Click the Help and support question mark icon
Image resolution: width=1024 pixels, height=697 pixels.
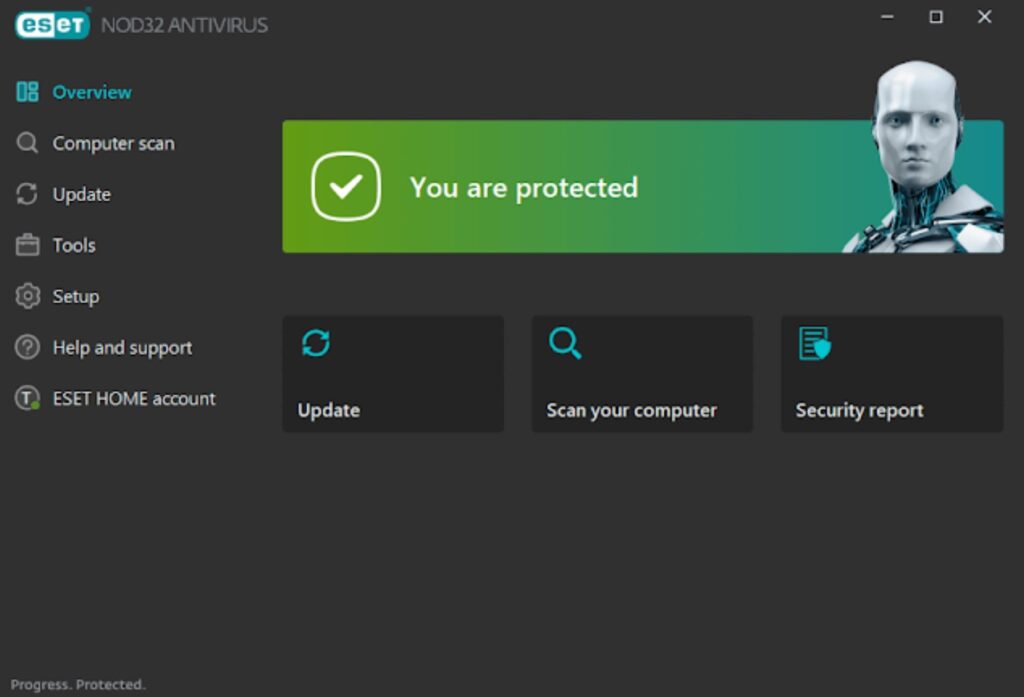point(26,347)
